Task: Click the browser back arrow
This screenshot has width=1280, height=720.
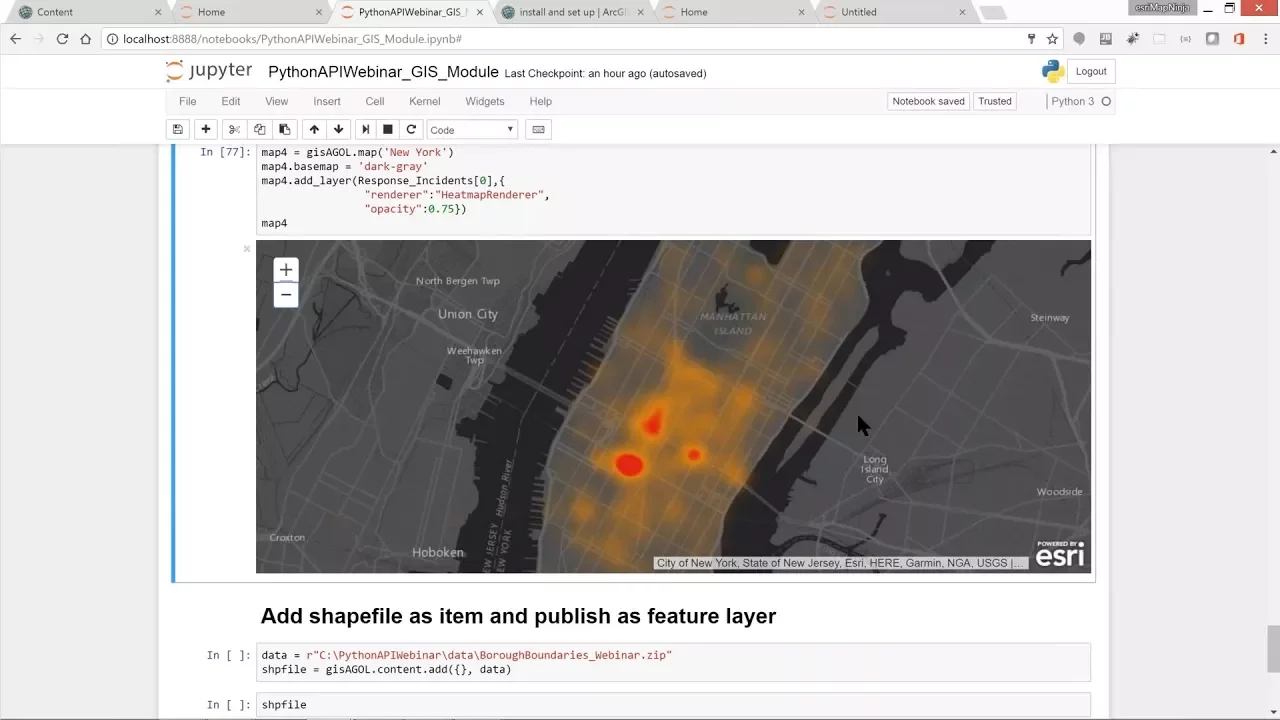Action: click(x=15, y=39)
